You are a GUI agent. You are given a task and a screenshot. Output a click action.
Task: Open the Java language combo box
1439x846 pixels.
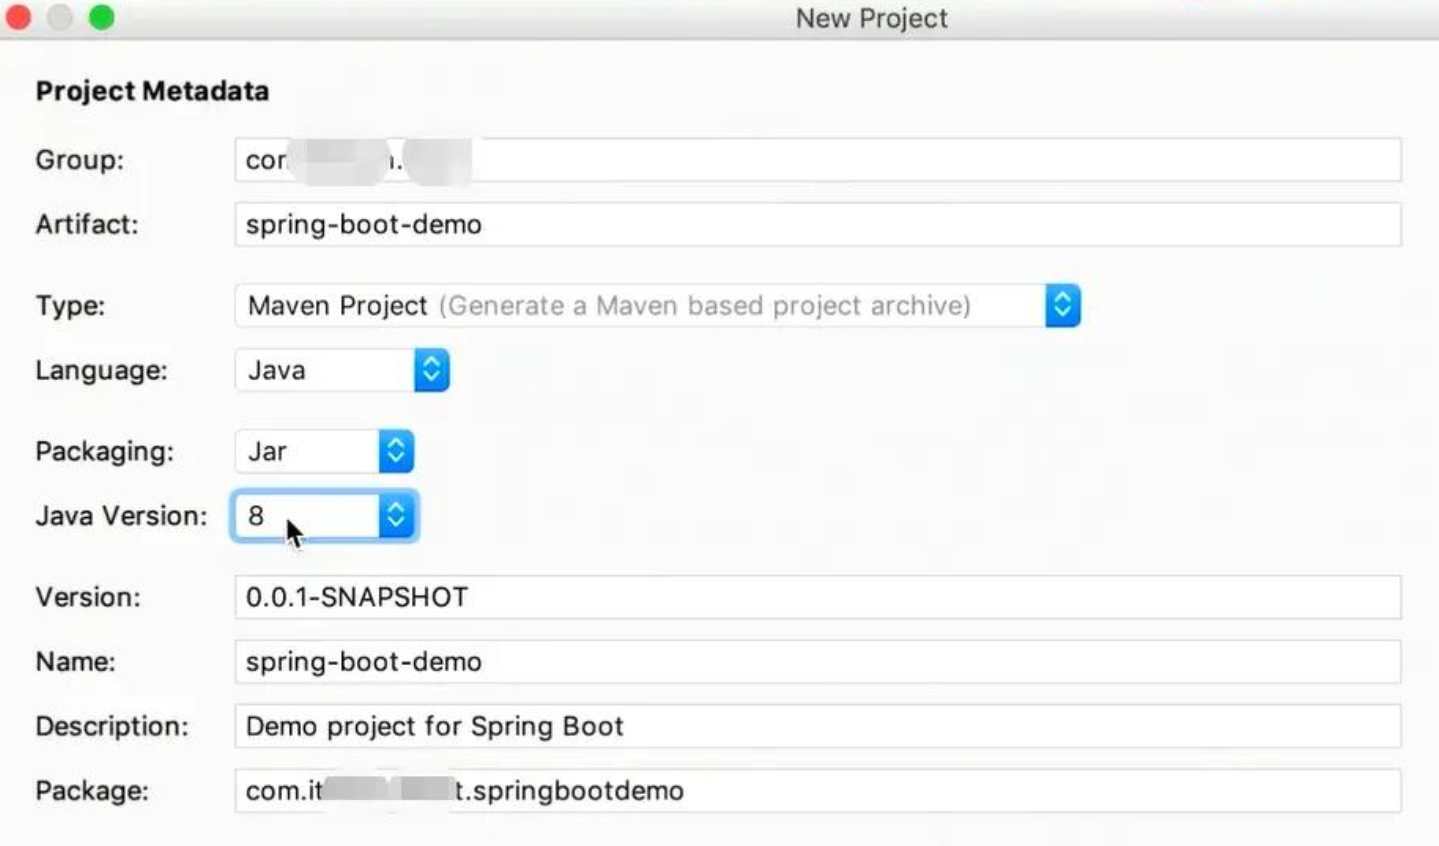(325, 370)
